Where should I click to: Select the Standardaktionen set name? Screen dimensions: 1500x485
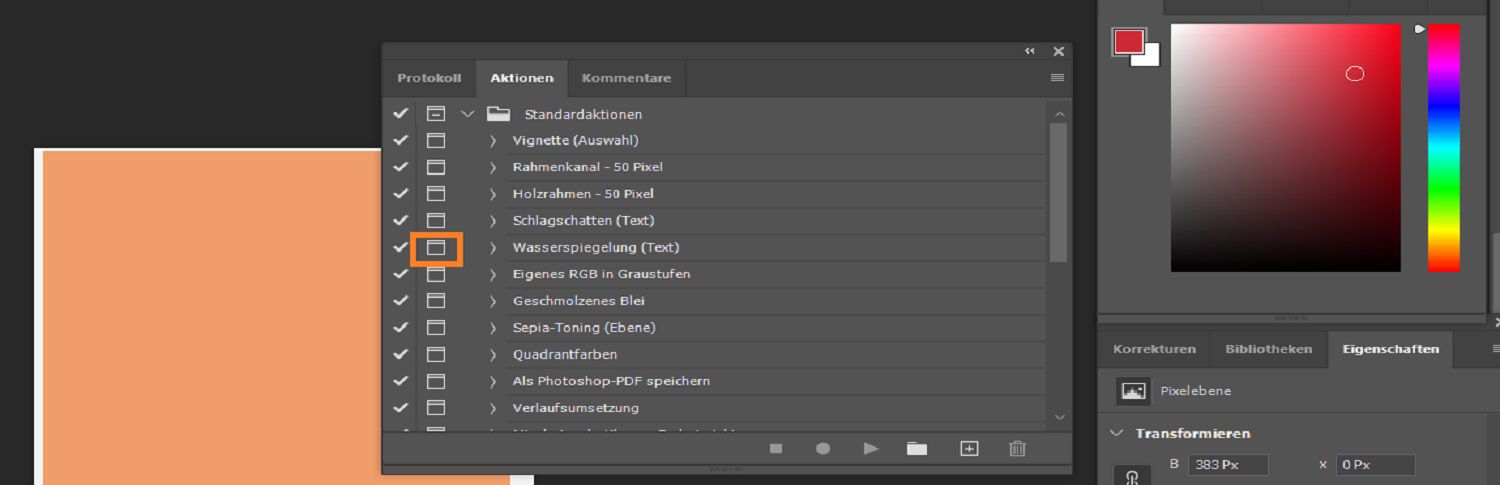tap(583, 114)
